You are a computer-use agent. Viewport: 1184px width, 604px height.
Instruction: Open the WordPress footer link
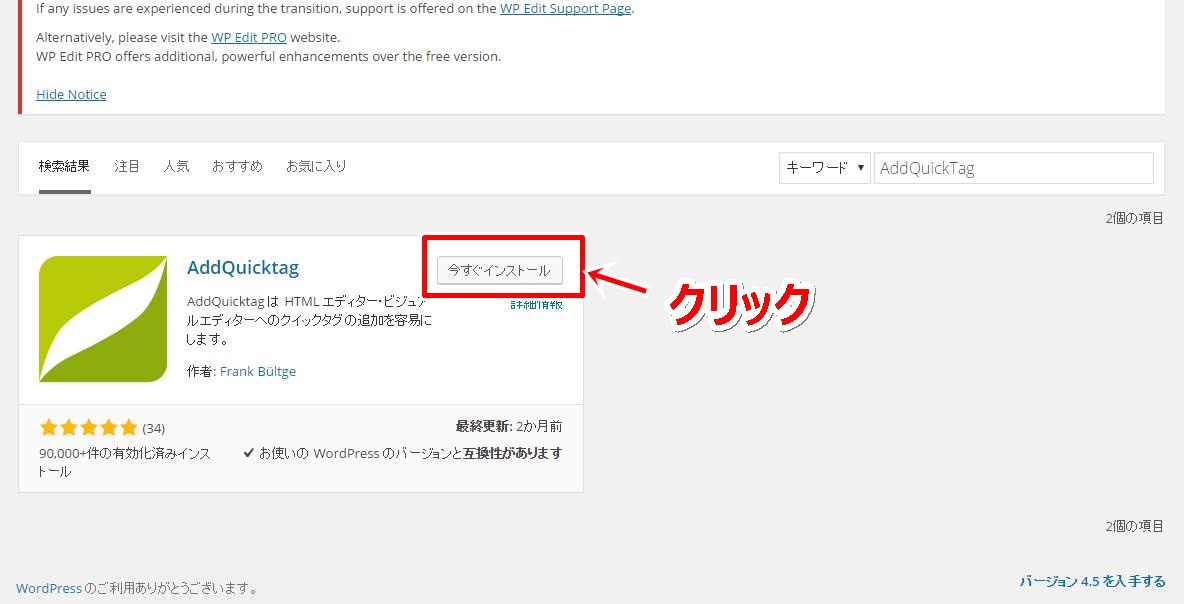[48, 588]
